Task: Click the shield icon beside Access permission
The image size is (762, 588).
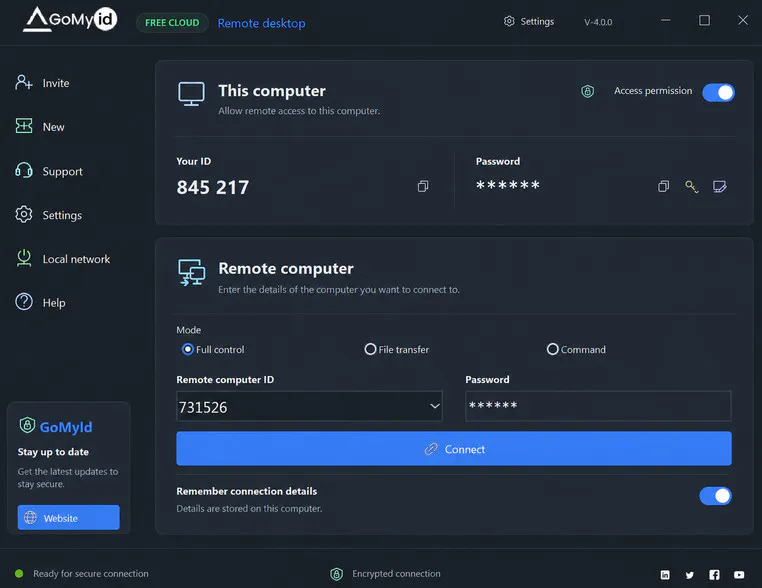Action: [588, 91]
